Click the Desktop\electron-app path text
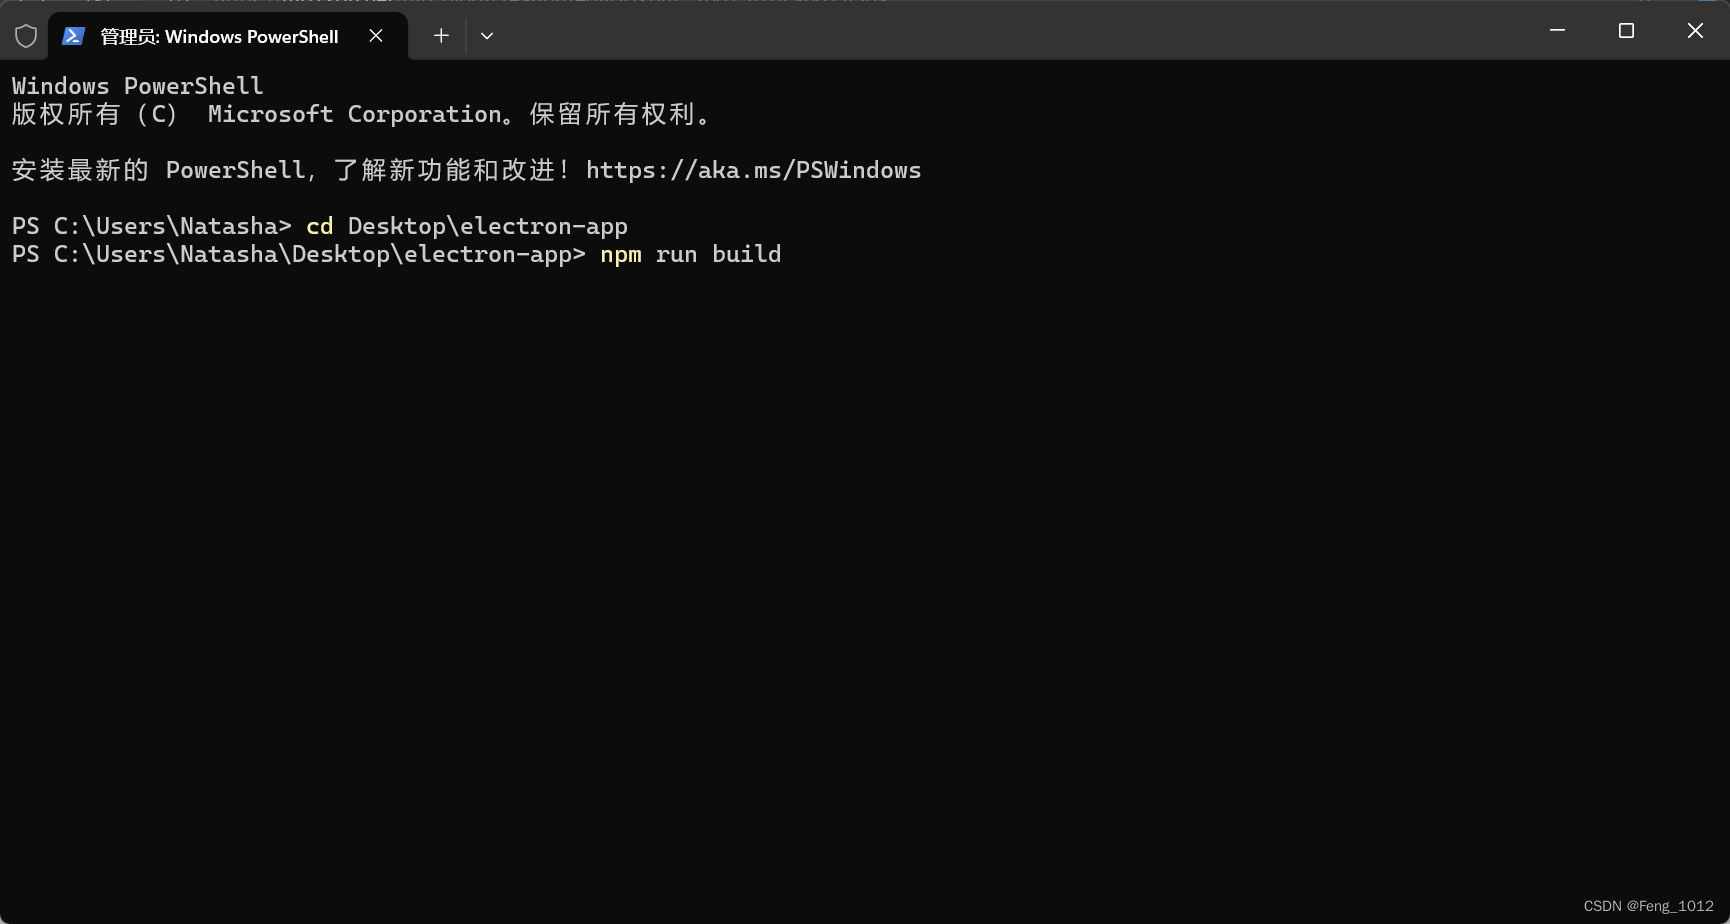Viewport: 1730px width, 924px height. [488, 226]
